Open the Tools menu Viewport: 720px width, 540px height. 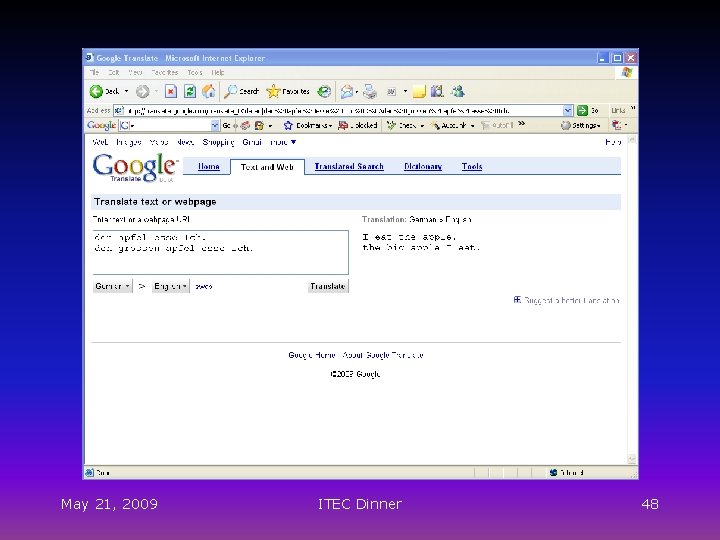coord(195,73)
